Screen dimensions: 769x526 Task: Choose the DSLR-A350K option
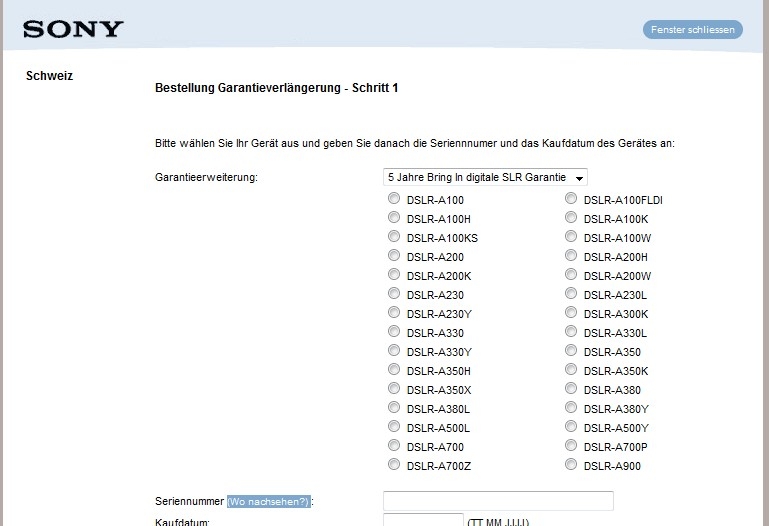click(x=571, y=370)
